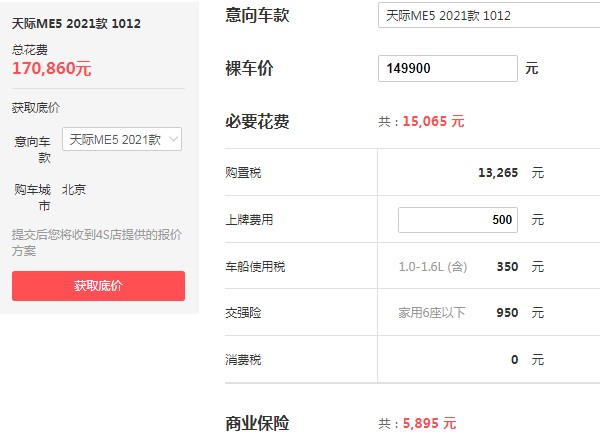This screenshot has width=600, height=438.
Task: Click the 交强险 option 家用6座以下
Action: click(x=432, y=313)
